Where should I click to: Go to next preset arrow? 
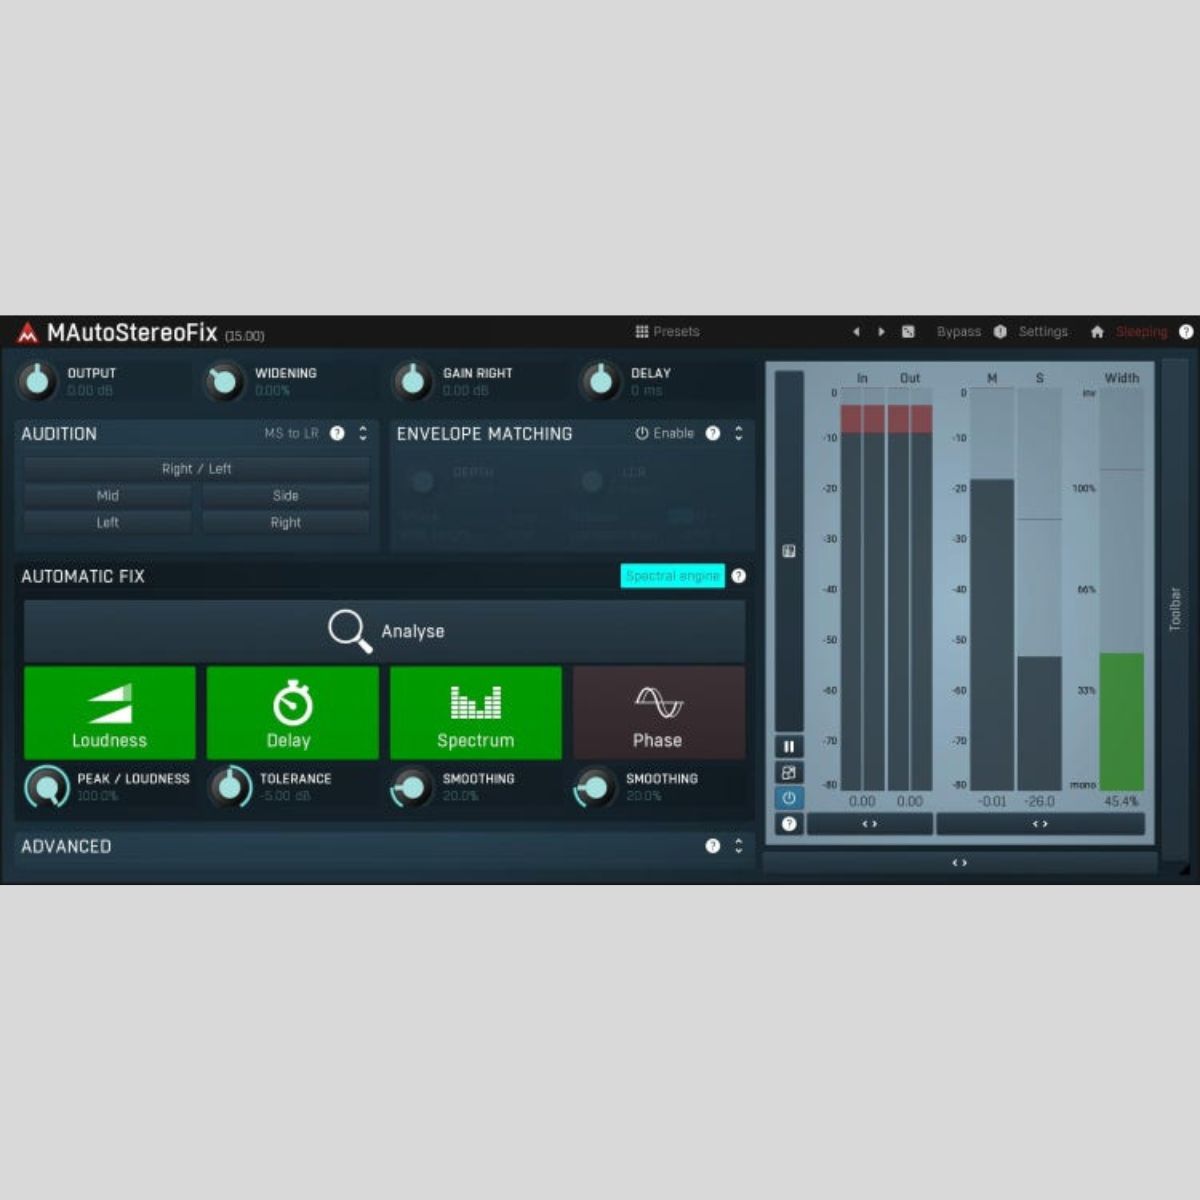881,332
